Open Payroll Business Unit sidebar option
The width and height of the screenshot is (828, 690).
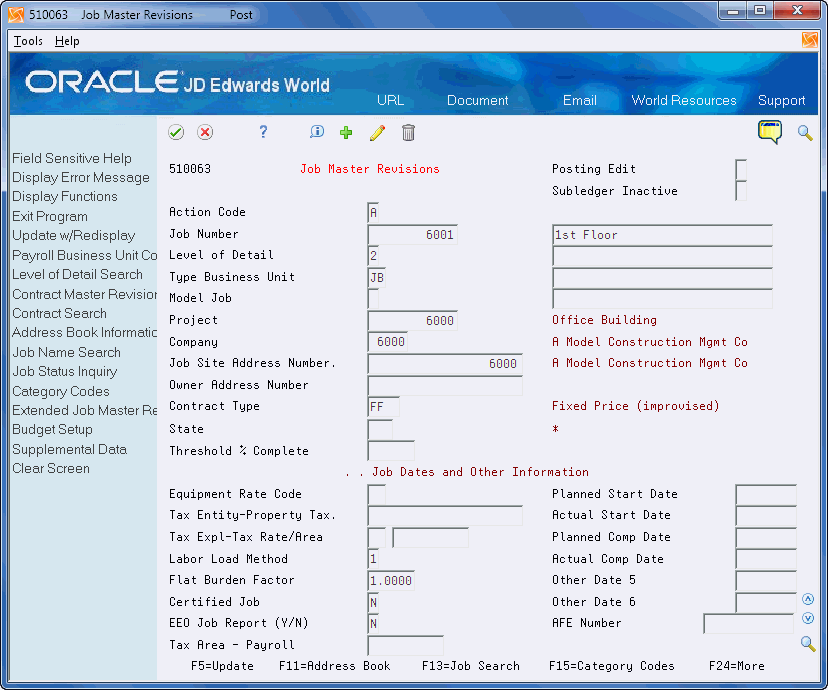click(84, 256)
